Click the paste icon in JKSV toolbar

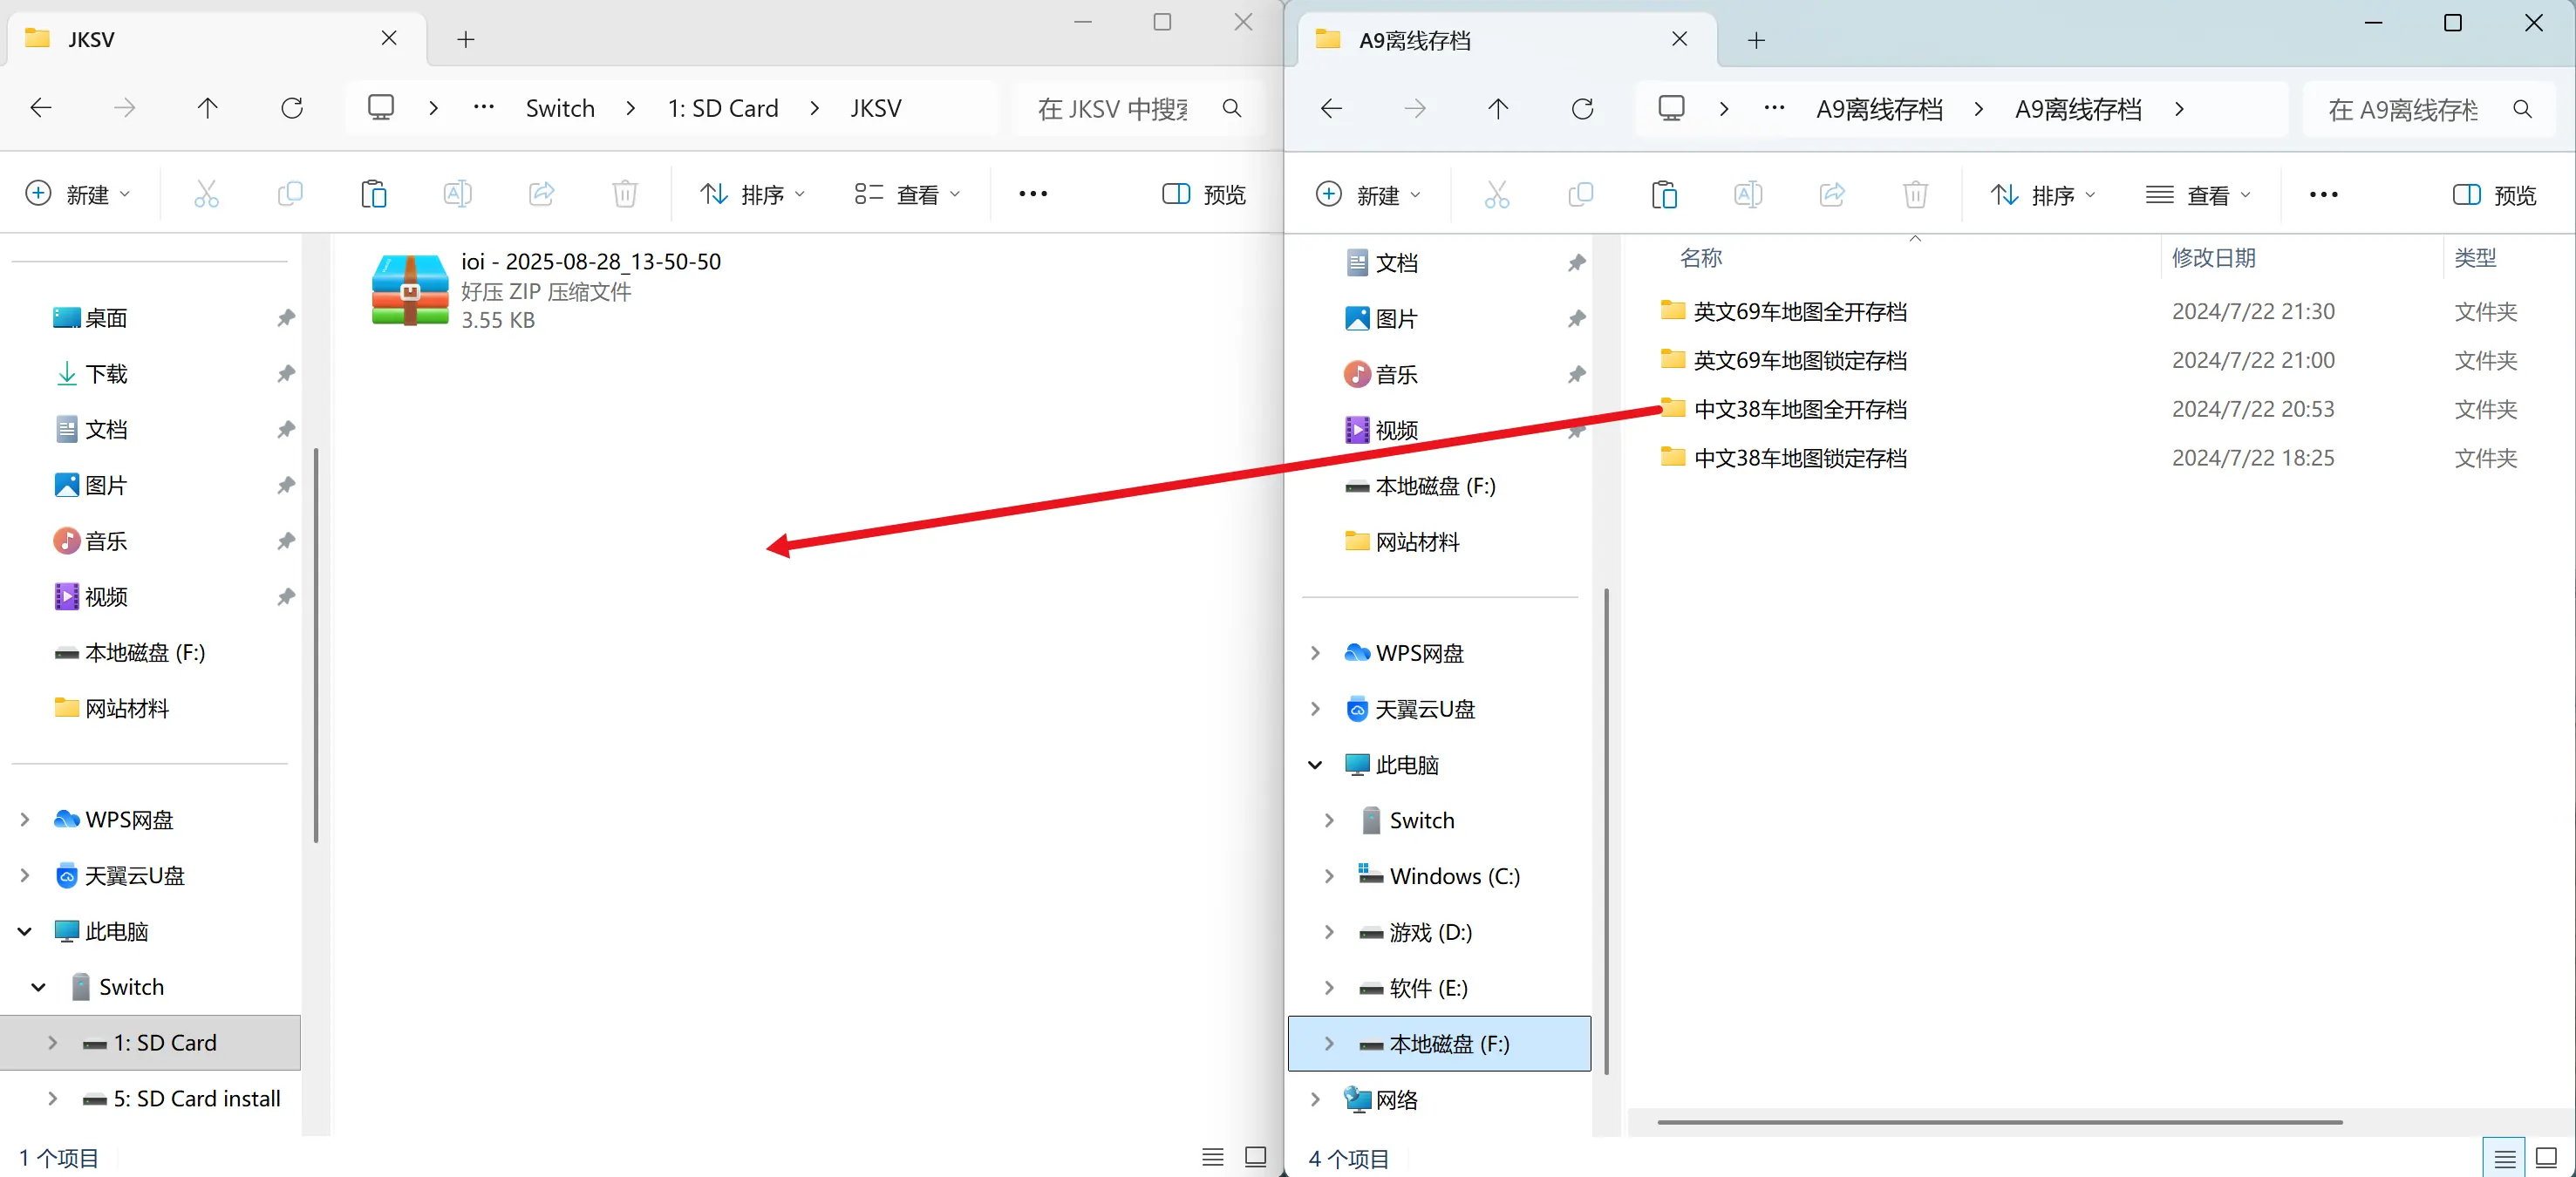tap(374, 194)
